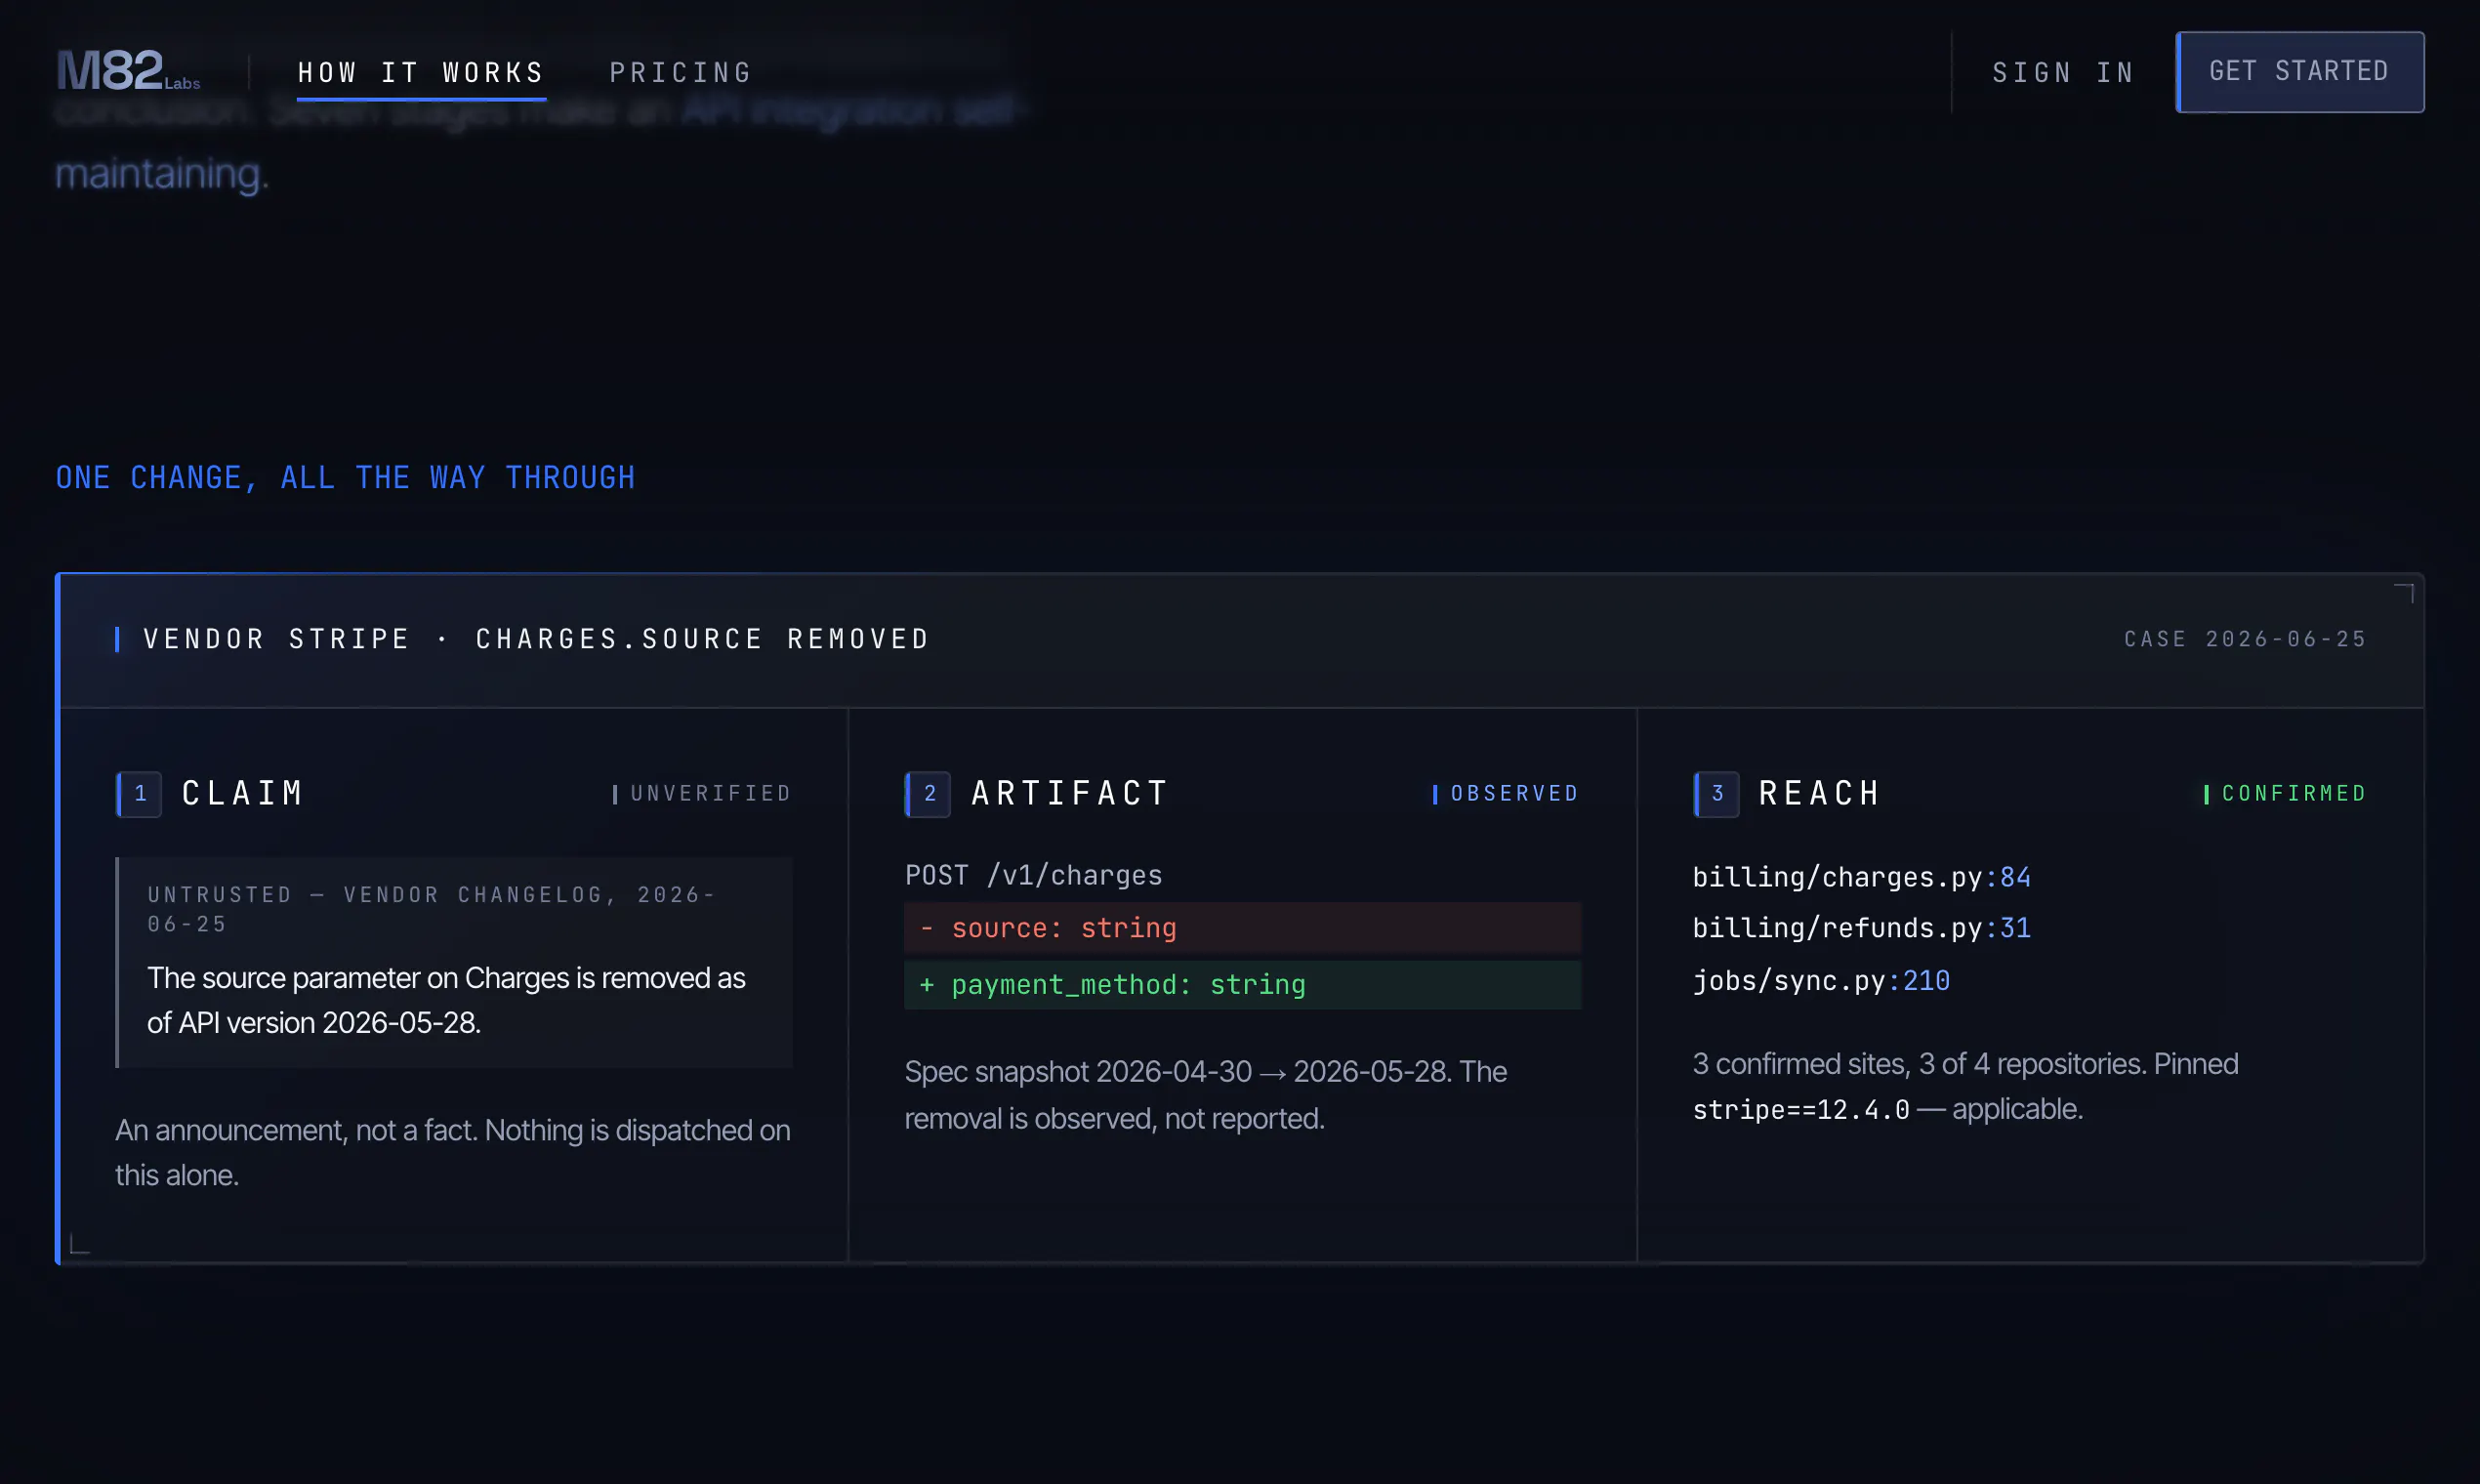Click the Sign In link
The width and height of the screenshot is (2480, 1484).
click(2063, 73)
